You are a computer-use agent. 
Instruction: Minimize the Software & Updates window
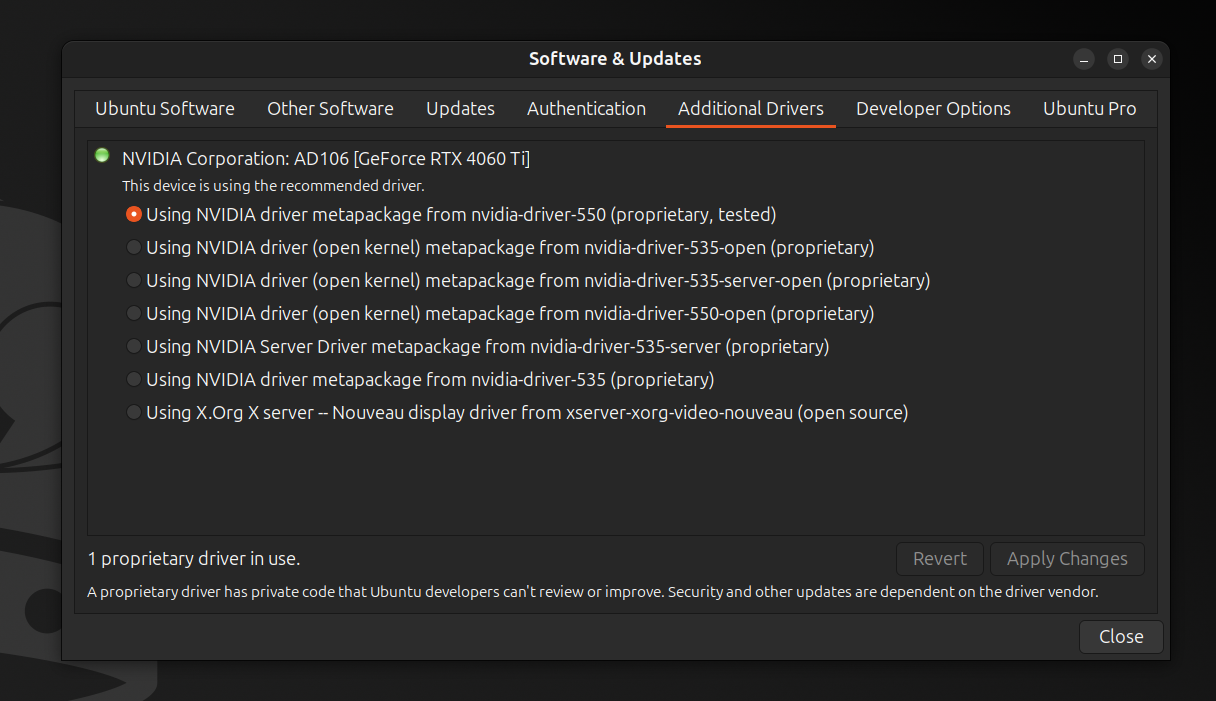1084,59
